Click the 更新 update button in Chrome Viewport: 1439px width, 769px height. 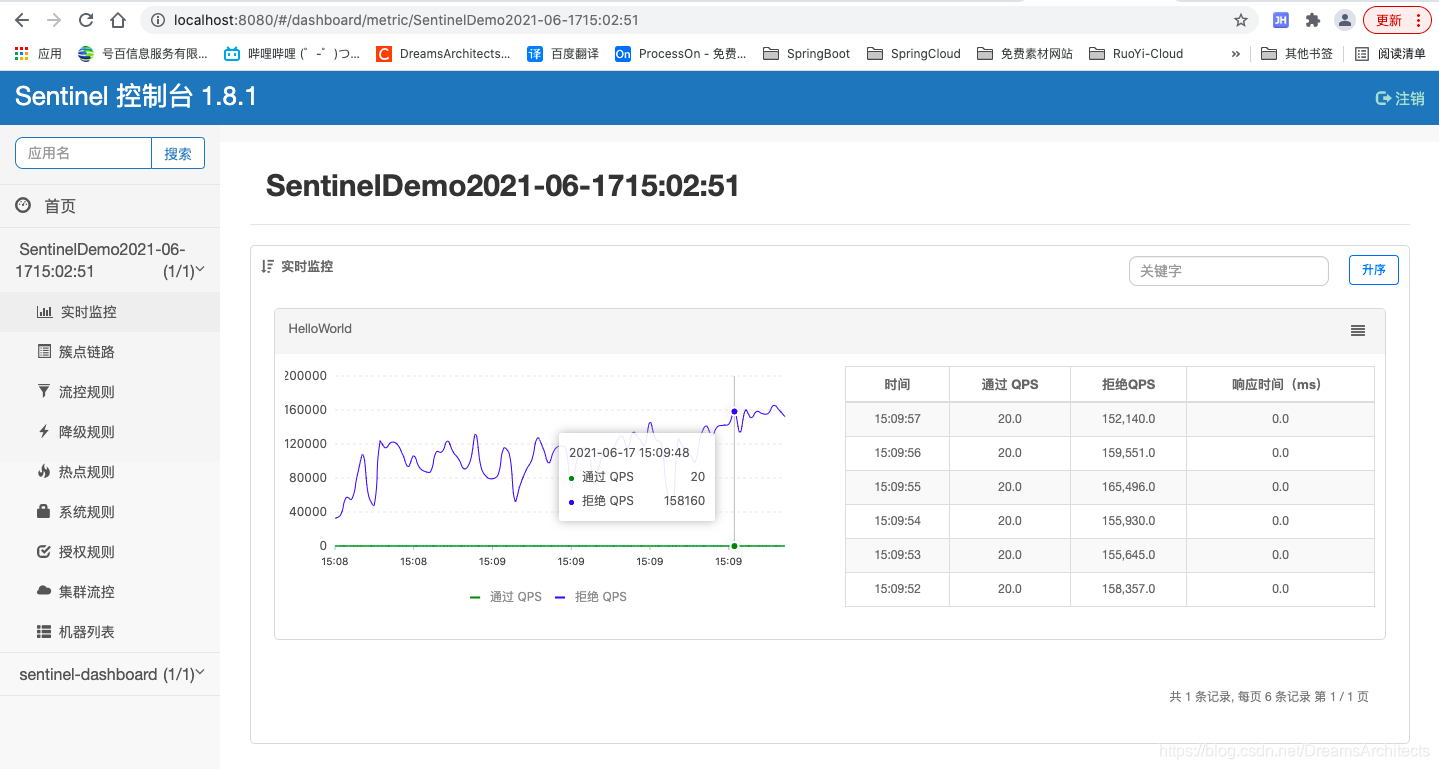(1397, 20)
